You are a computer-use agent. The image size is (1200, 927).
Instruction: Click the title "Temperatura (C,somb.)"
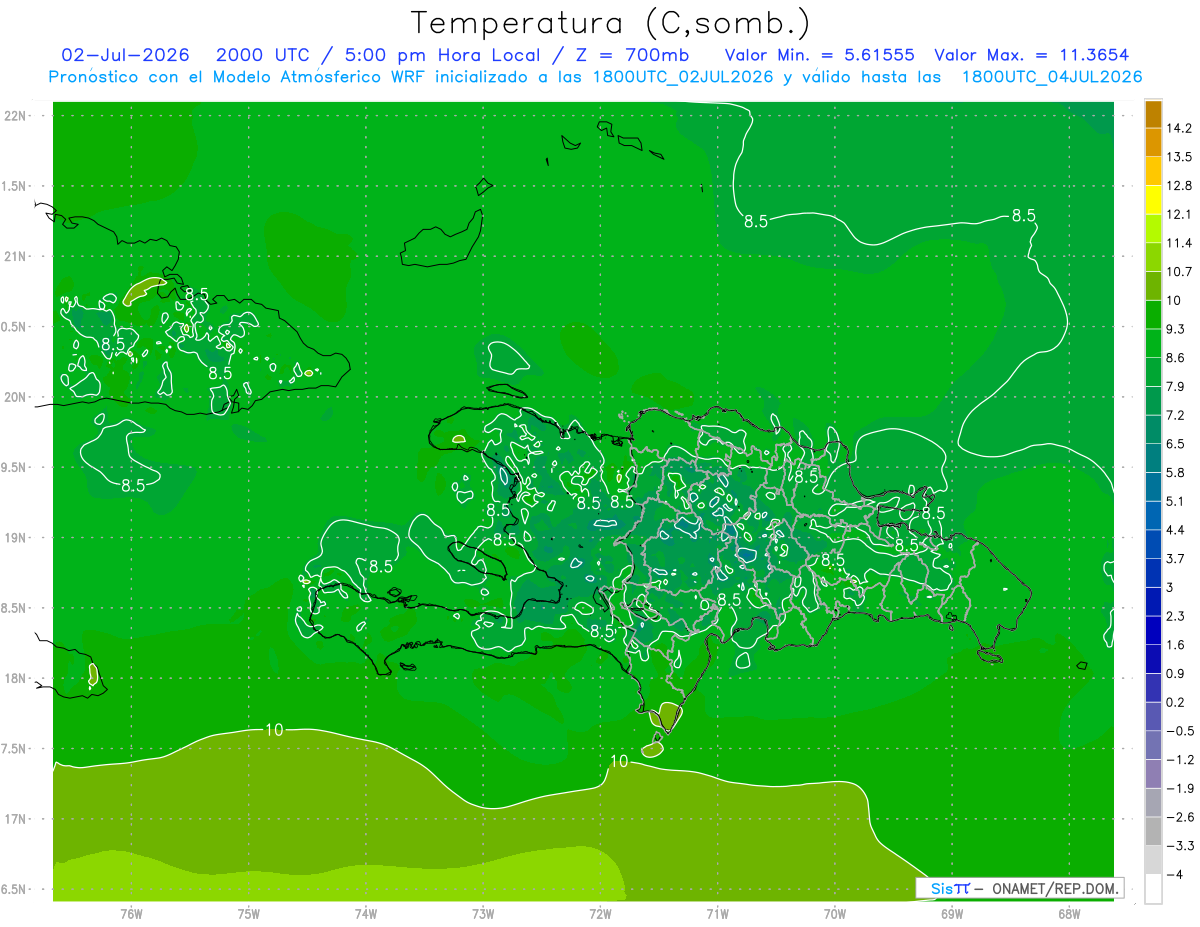coord(611,23)
